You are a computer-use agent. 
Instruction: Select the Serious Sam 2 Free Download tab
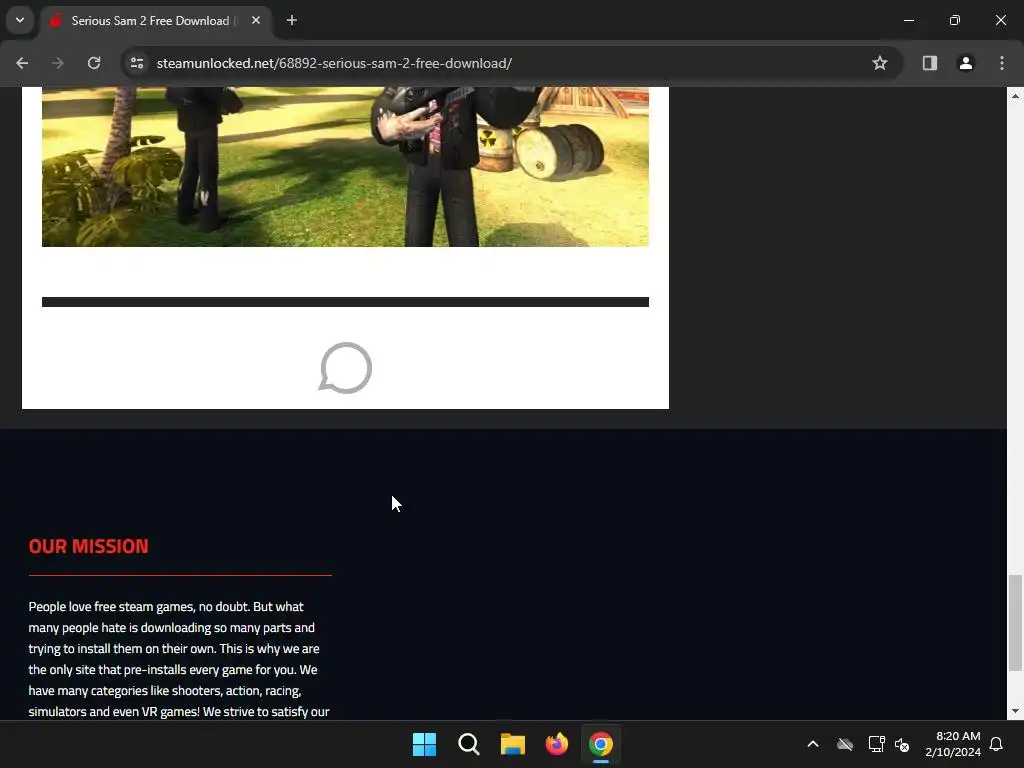click(x=155, y=21)
